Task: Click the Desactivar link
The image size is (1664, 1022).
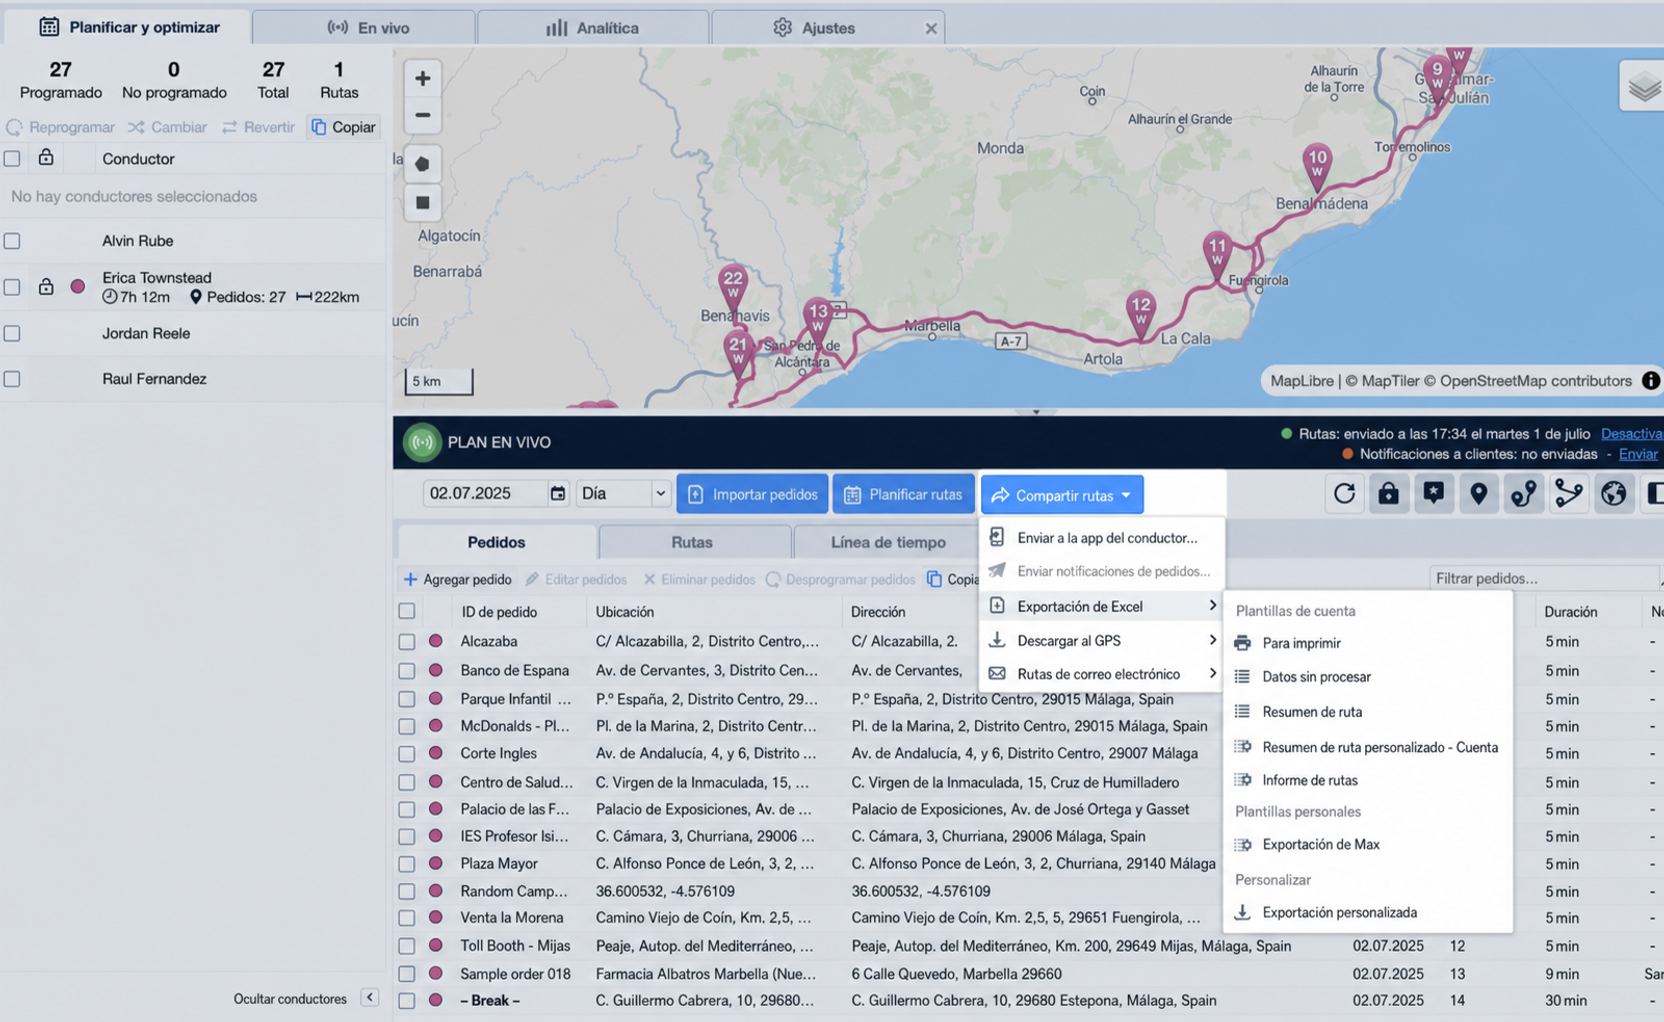Action: pyautogui.click(x=1632, y=434)
